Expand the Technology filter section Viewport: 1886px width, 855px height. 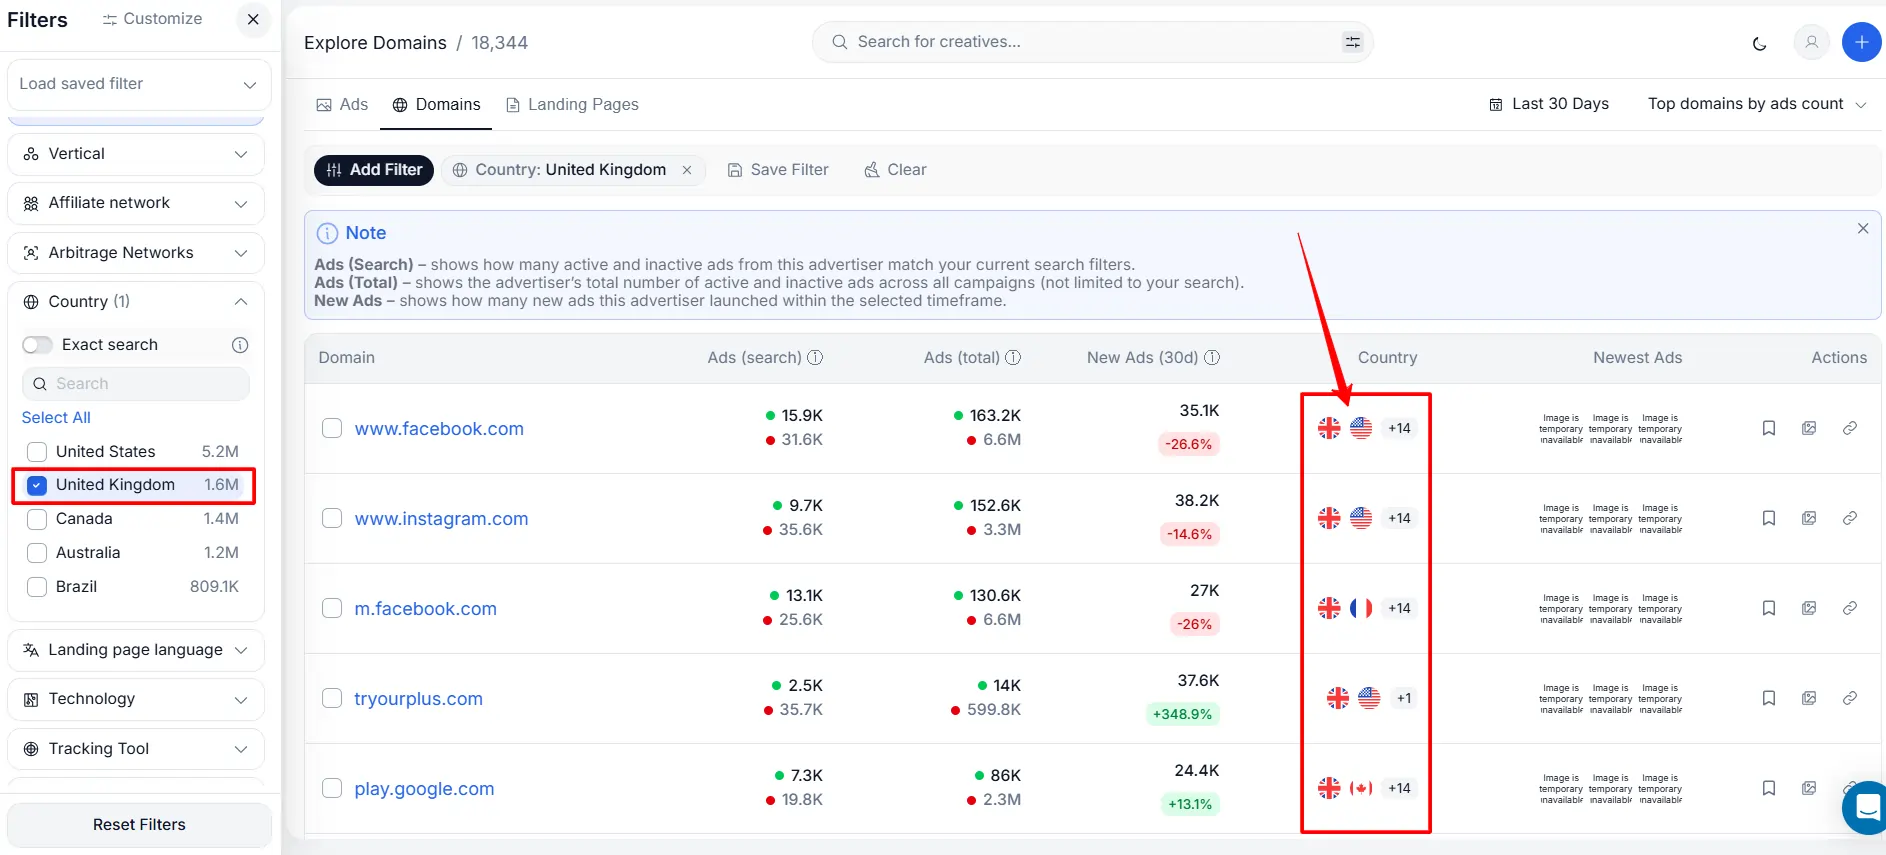[x=136, y=699]
